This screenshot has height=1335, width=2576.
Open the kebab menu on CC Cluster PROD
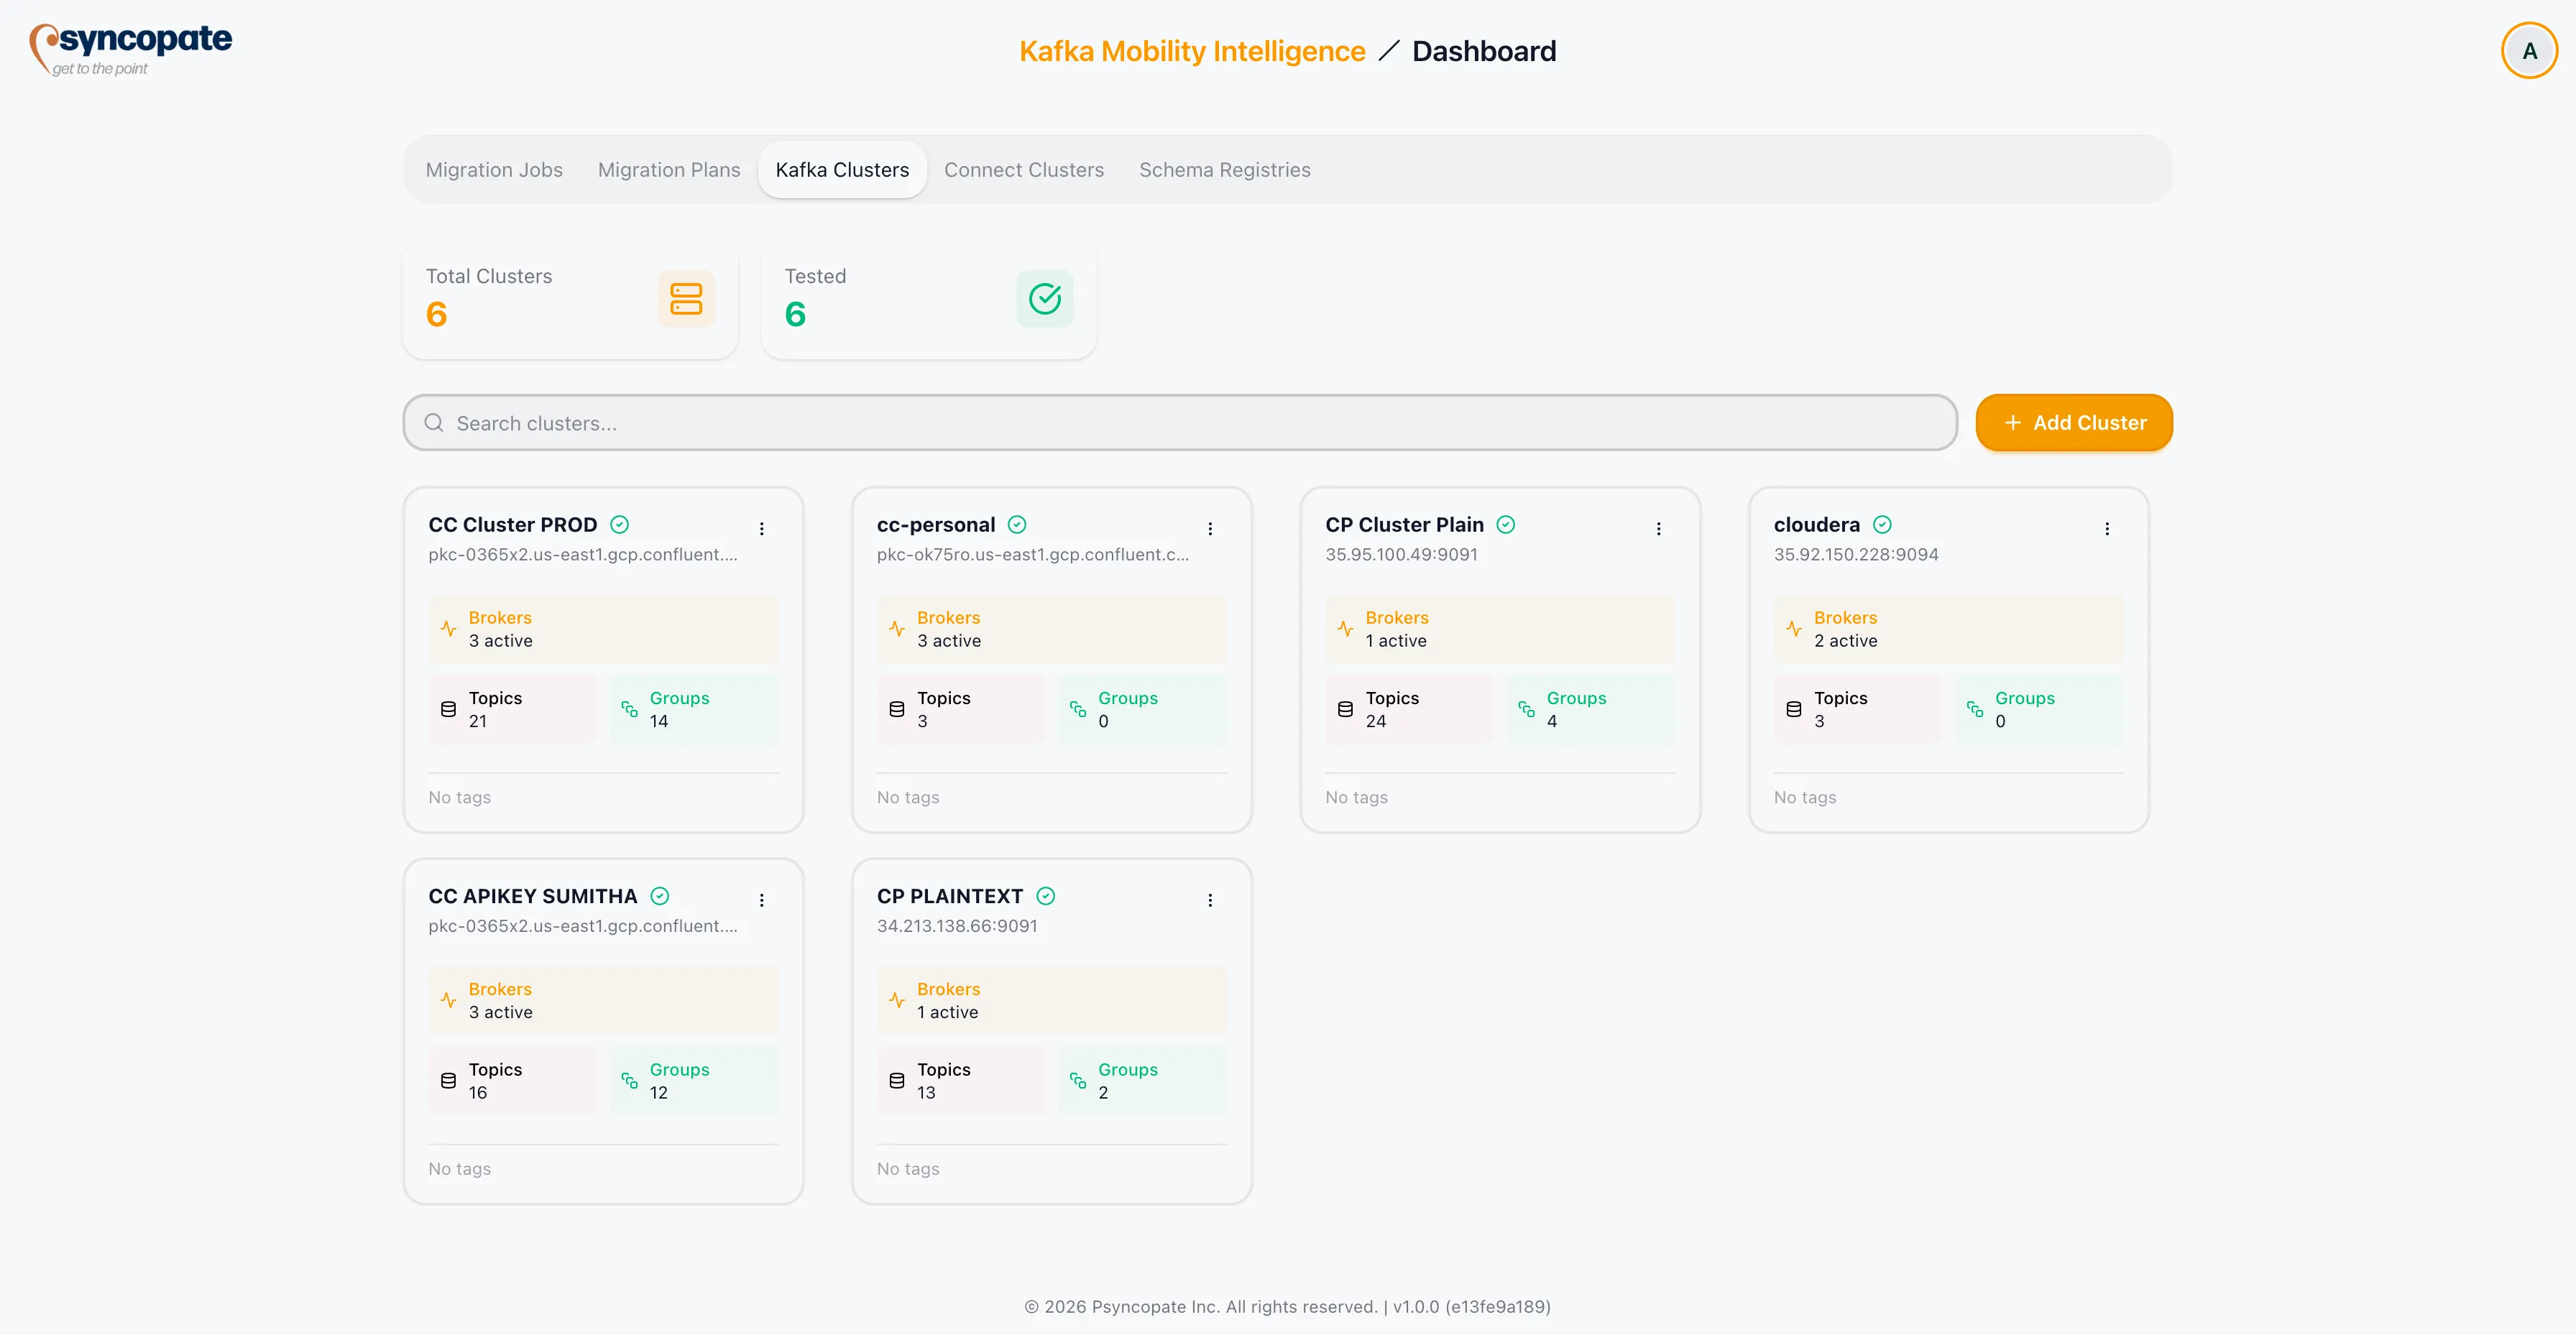[763, 528]
